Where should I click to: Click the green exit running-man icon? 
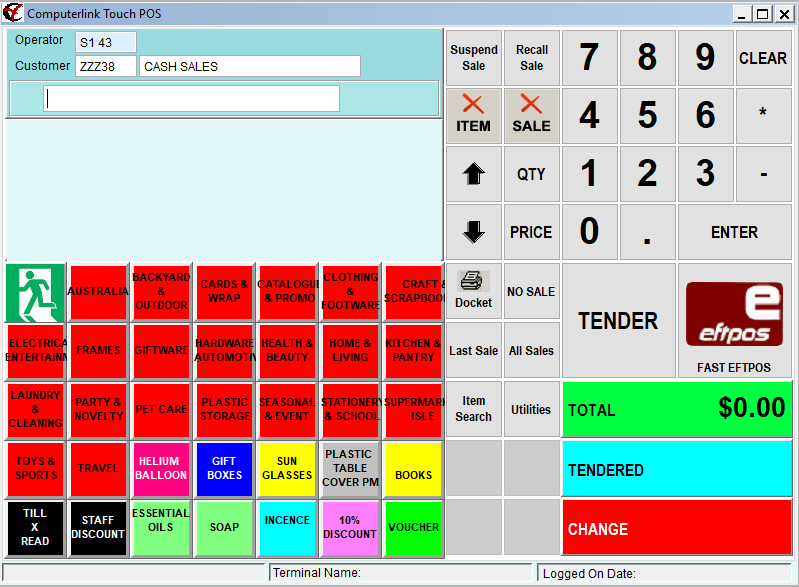click(x=35, y=292)
